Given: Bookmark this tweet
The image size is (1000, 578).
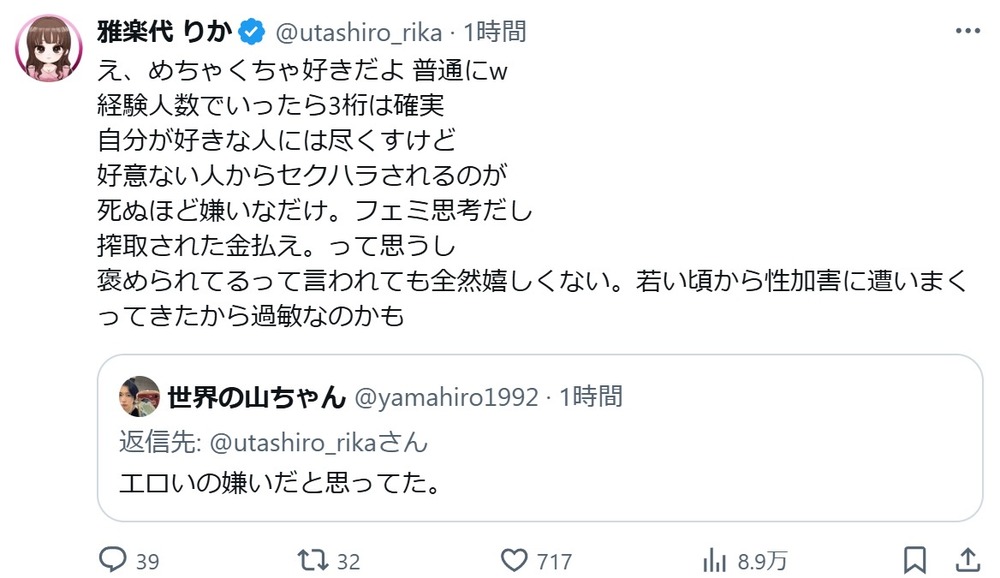Looking at the screenshot, I should 915,560.
